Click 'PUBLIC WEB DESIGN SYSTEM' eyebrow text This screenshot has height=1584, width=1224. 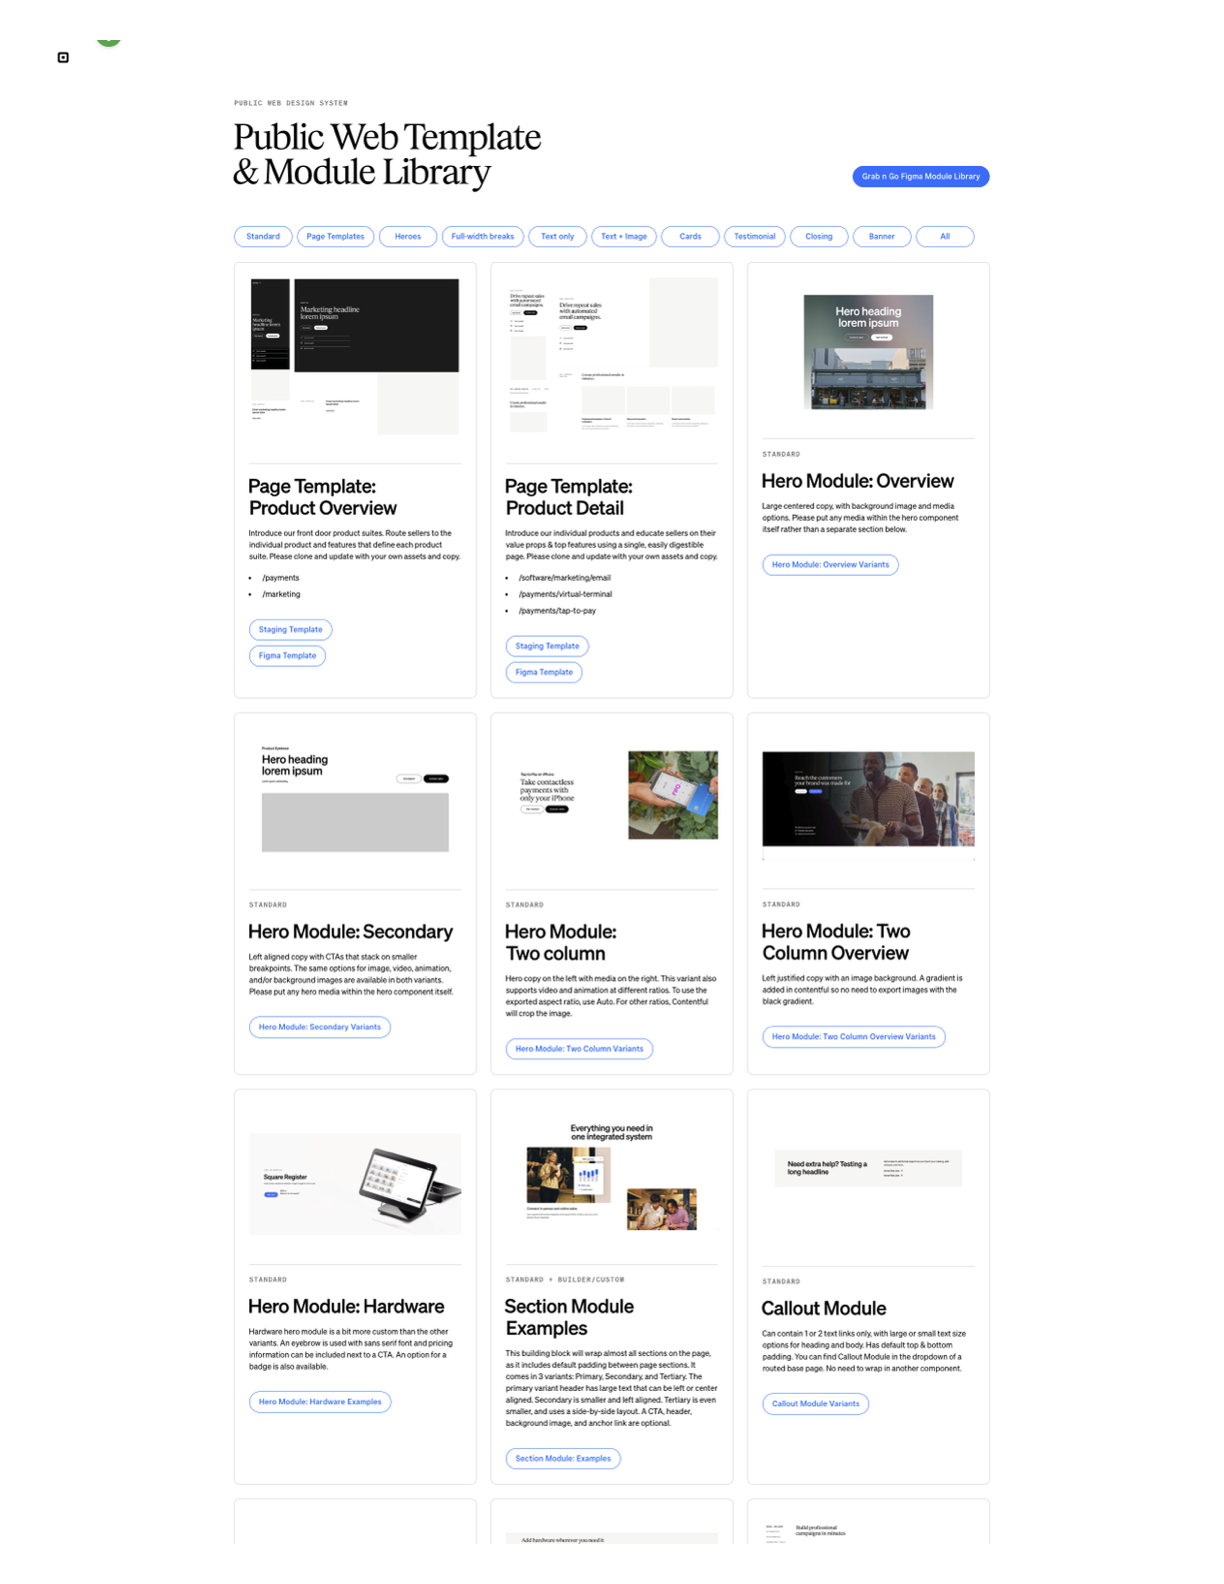[x=291, y=103]
